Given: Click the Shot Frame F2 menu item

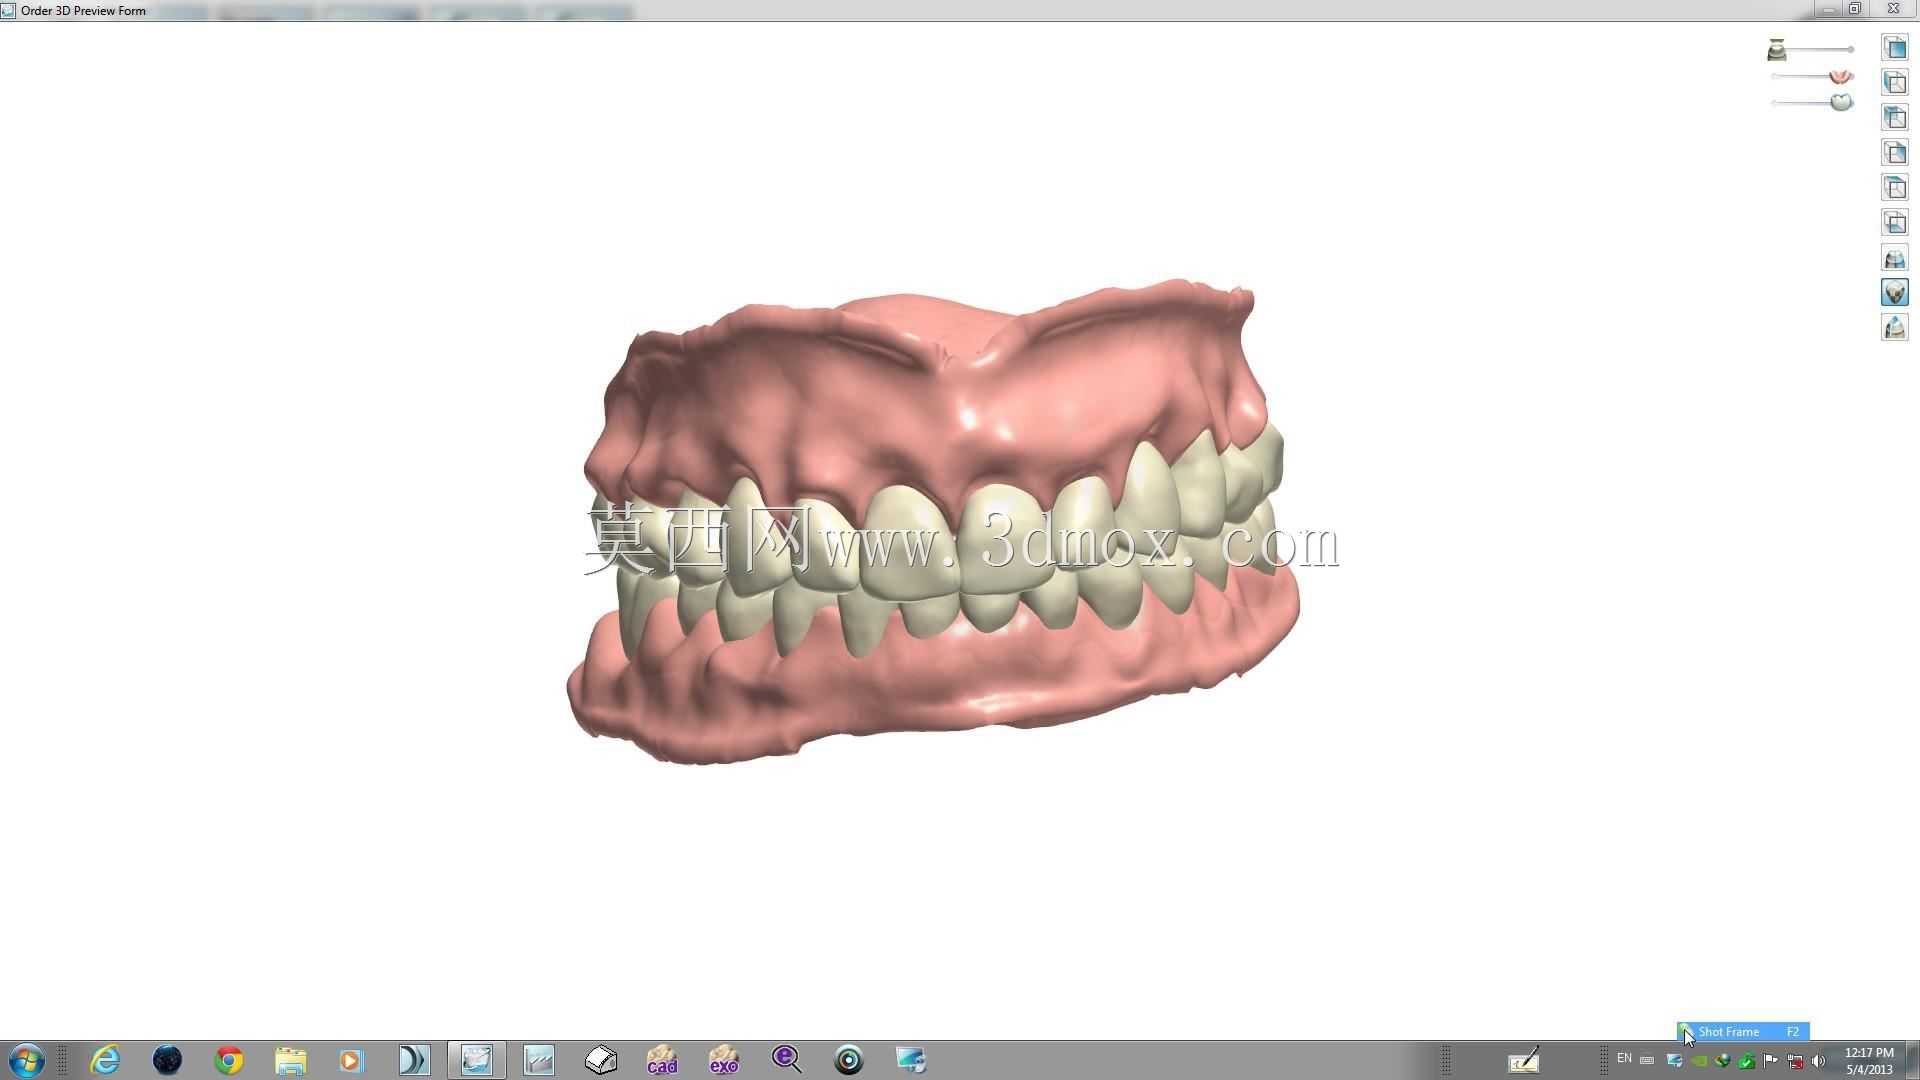Looking at the screenshot, I should coord(1743,1031).
